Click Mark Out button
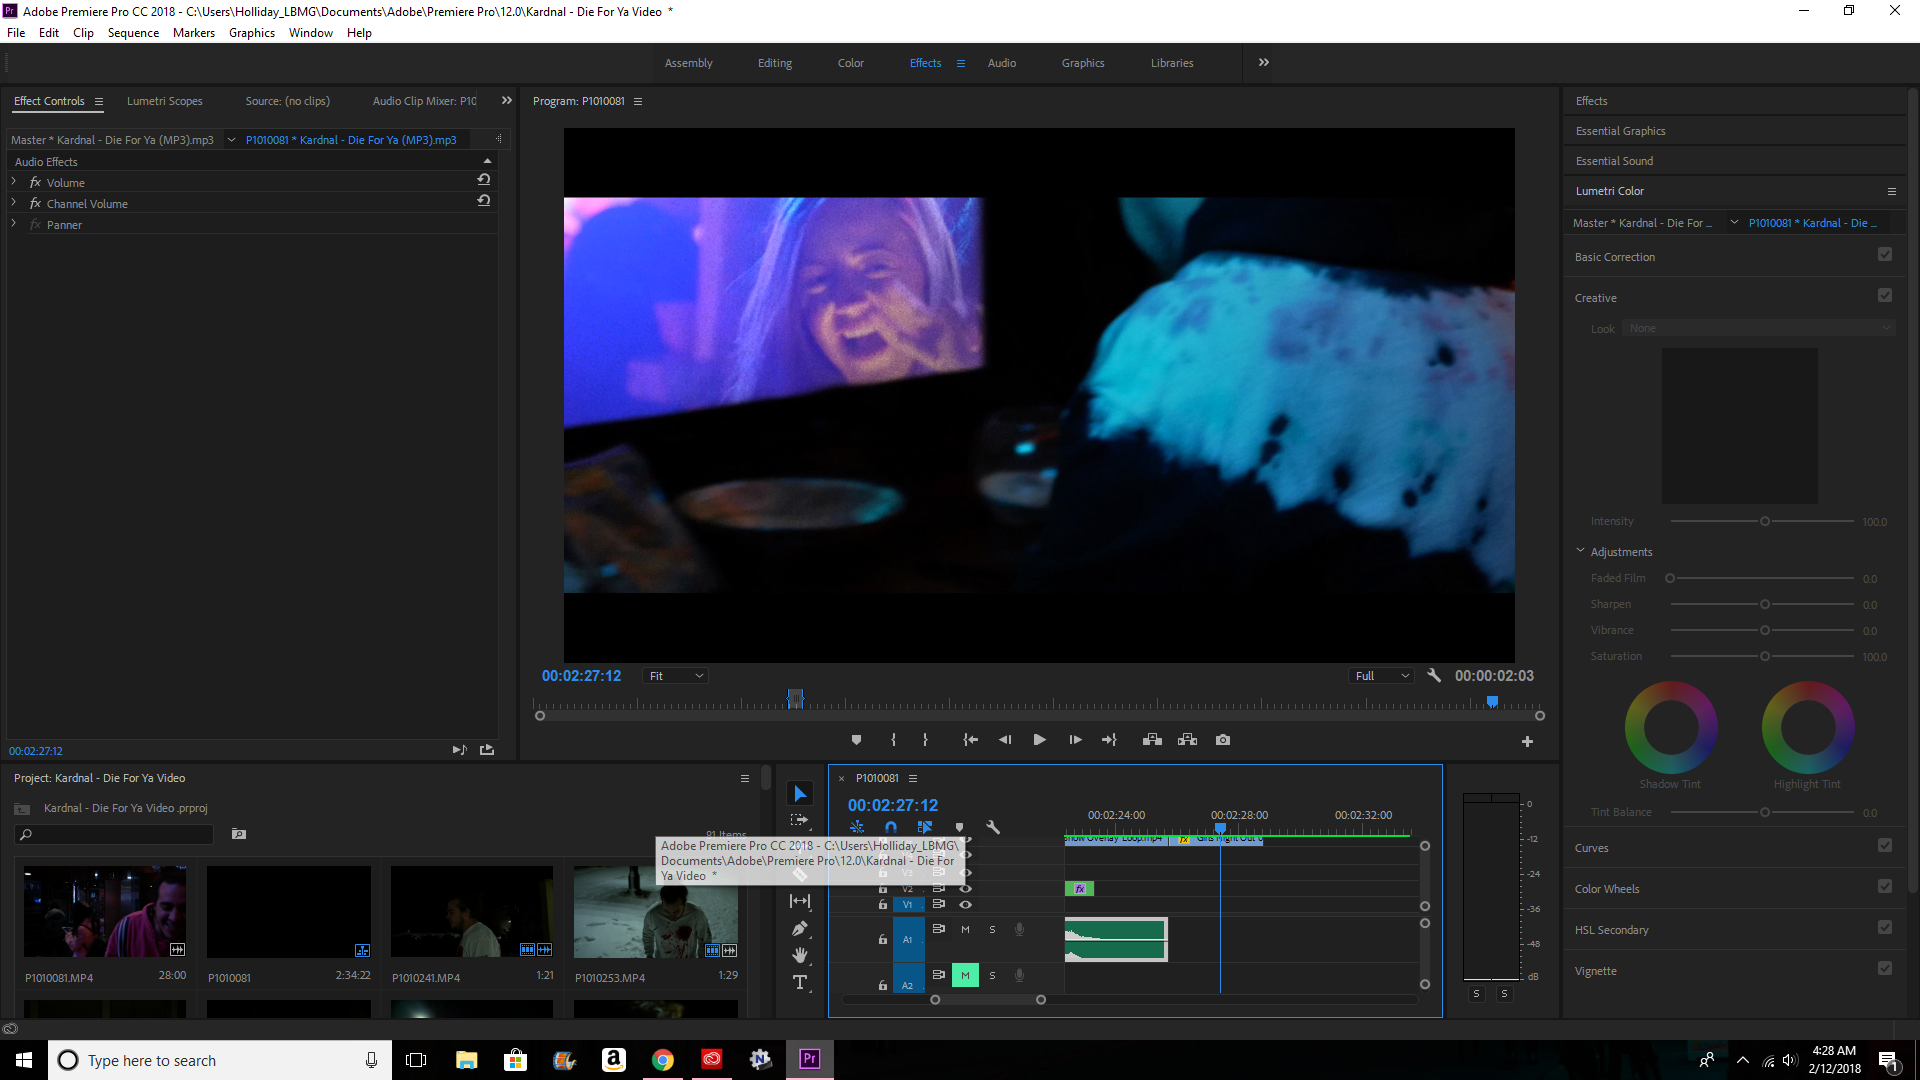1920x1080 pixels. [x=925, y=740]
